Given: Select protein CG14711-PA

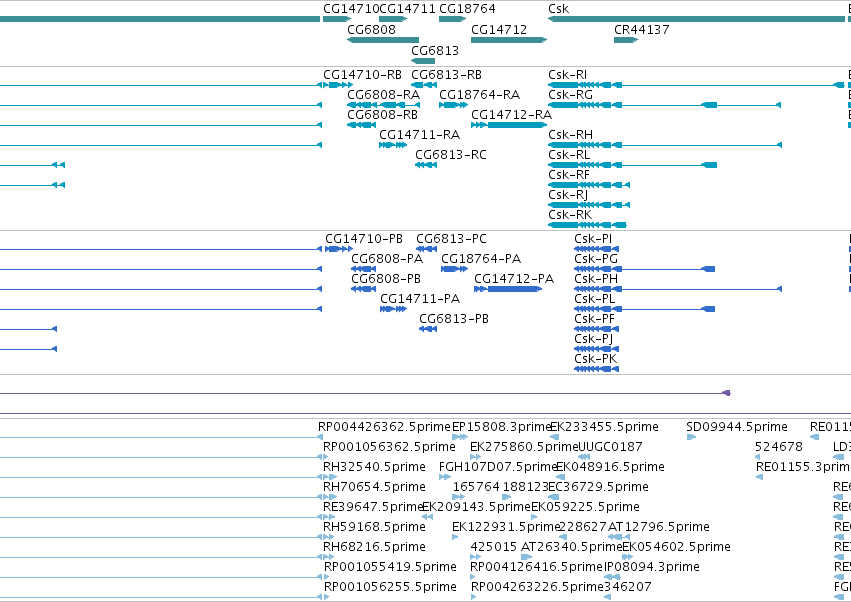Looking at the screenshot, I should [x=393, y=309].
